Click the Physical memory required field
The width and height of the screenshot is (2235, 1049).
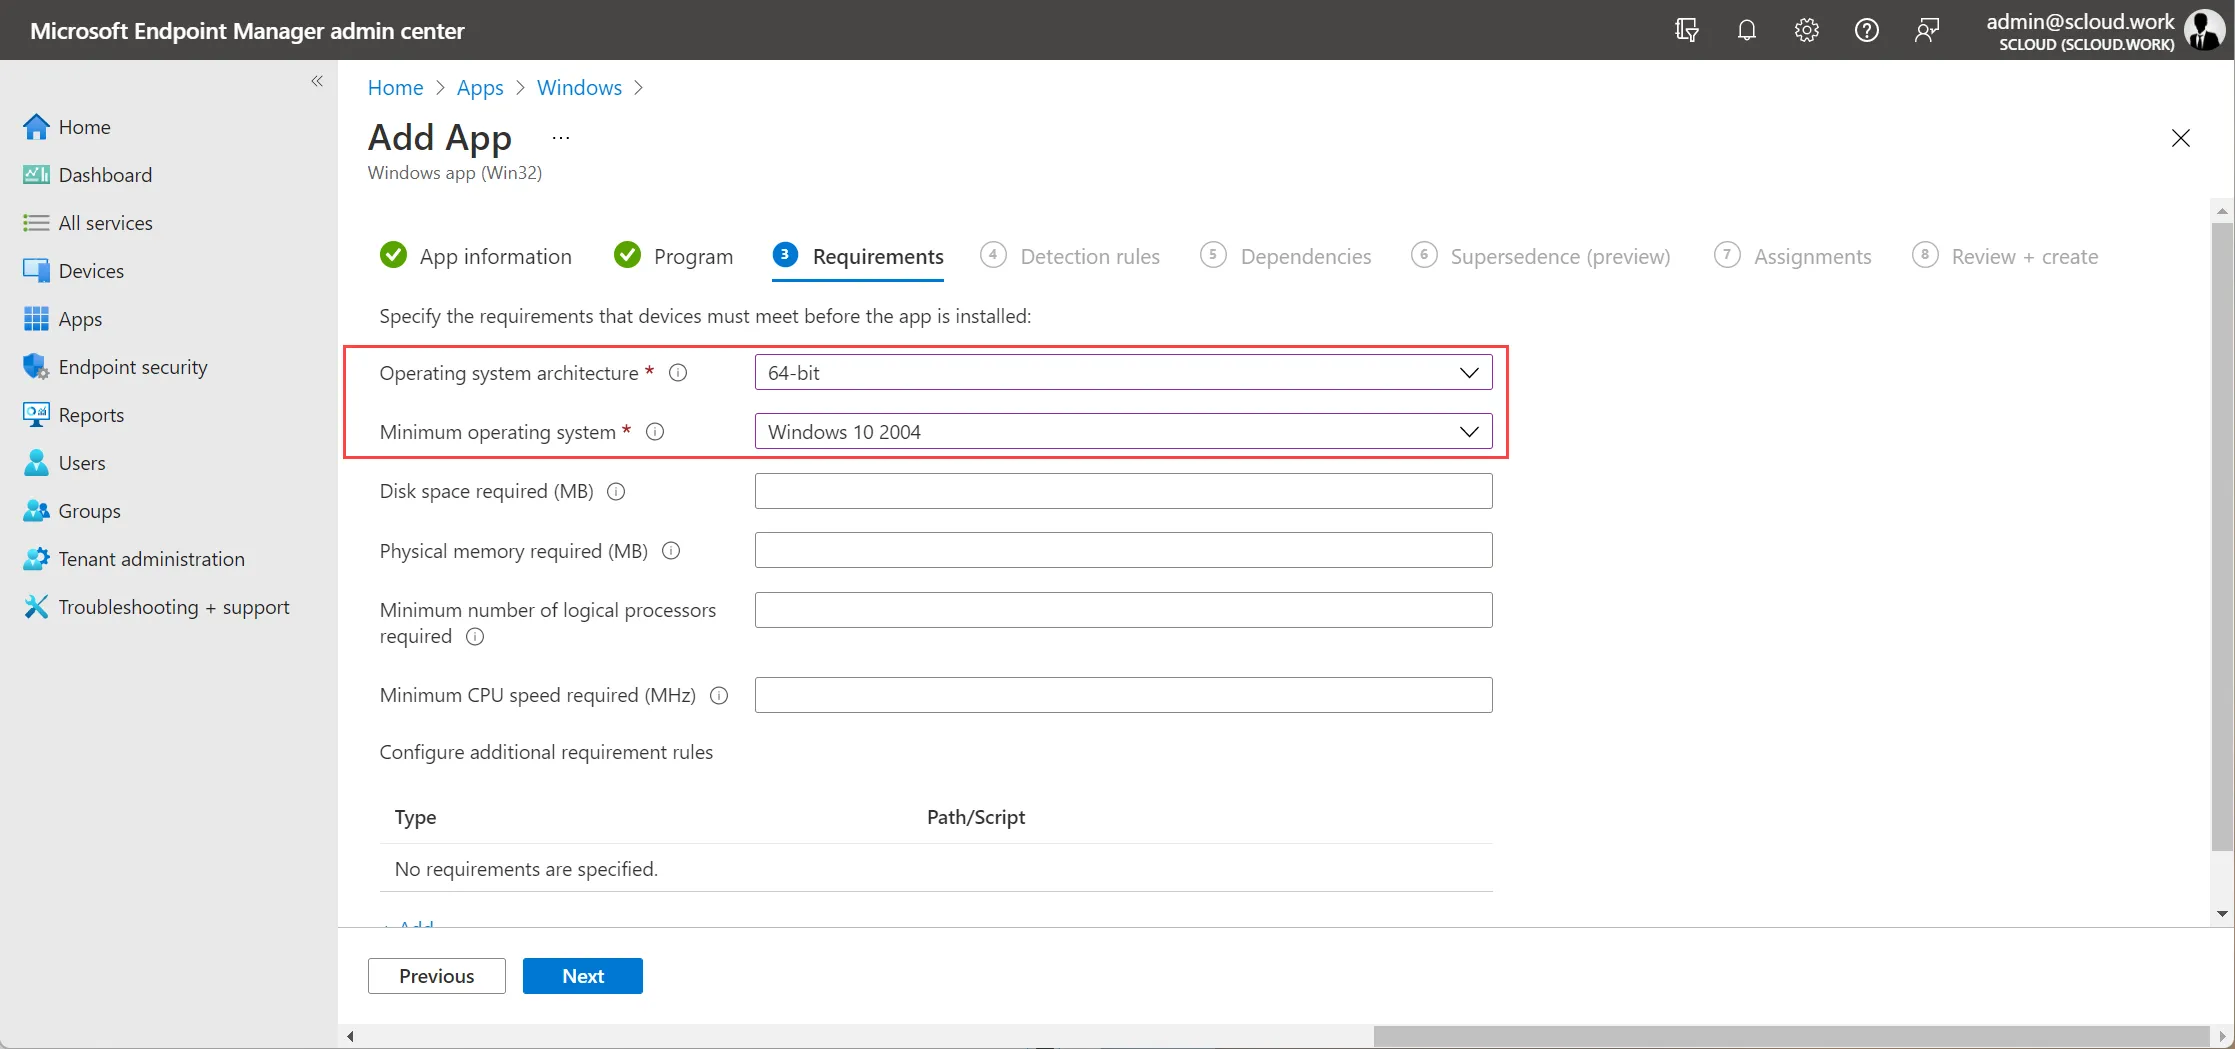1123,550
